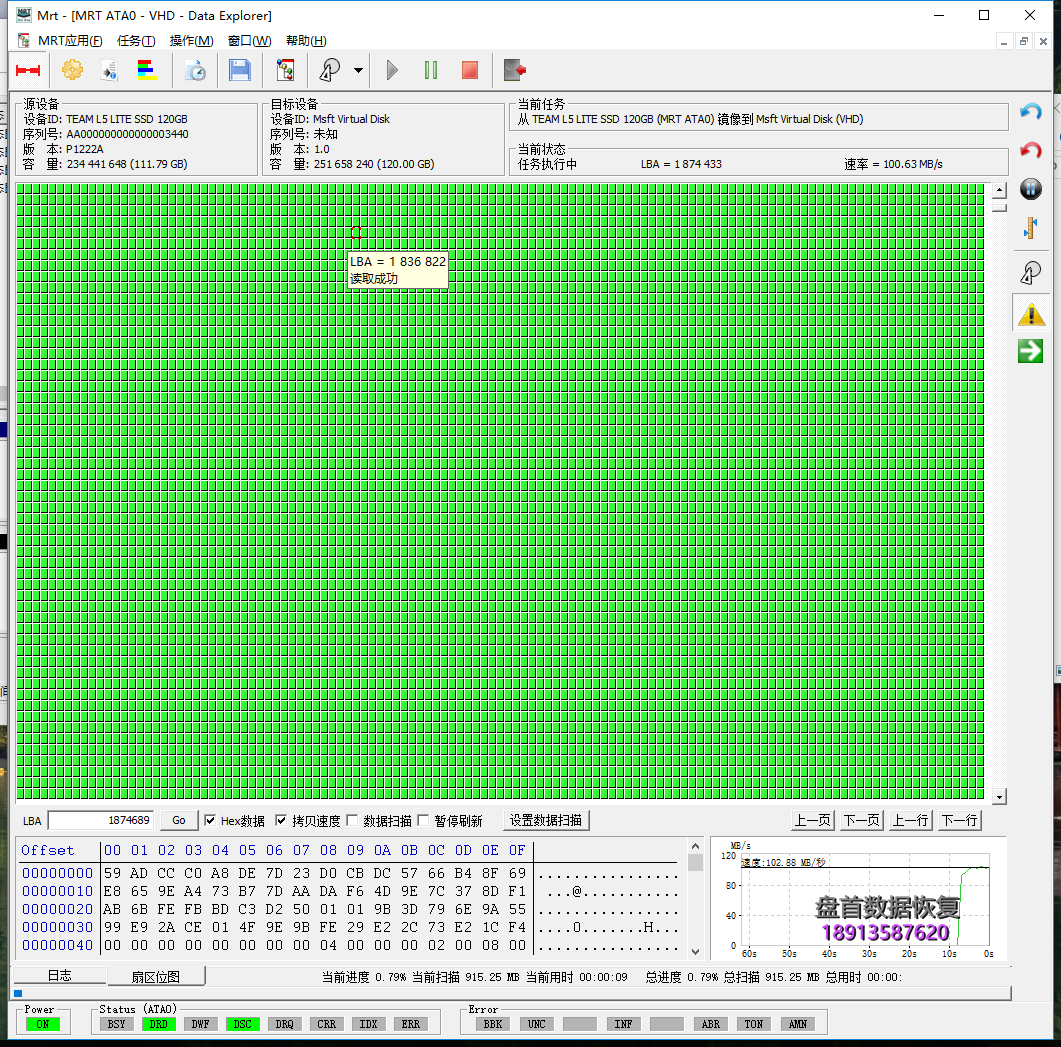Click the yellow gear settings icon
1061x1047 pixels.
(72, 70)
